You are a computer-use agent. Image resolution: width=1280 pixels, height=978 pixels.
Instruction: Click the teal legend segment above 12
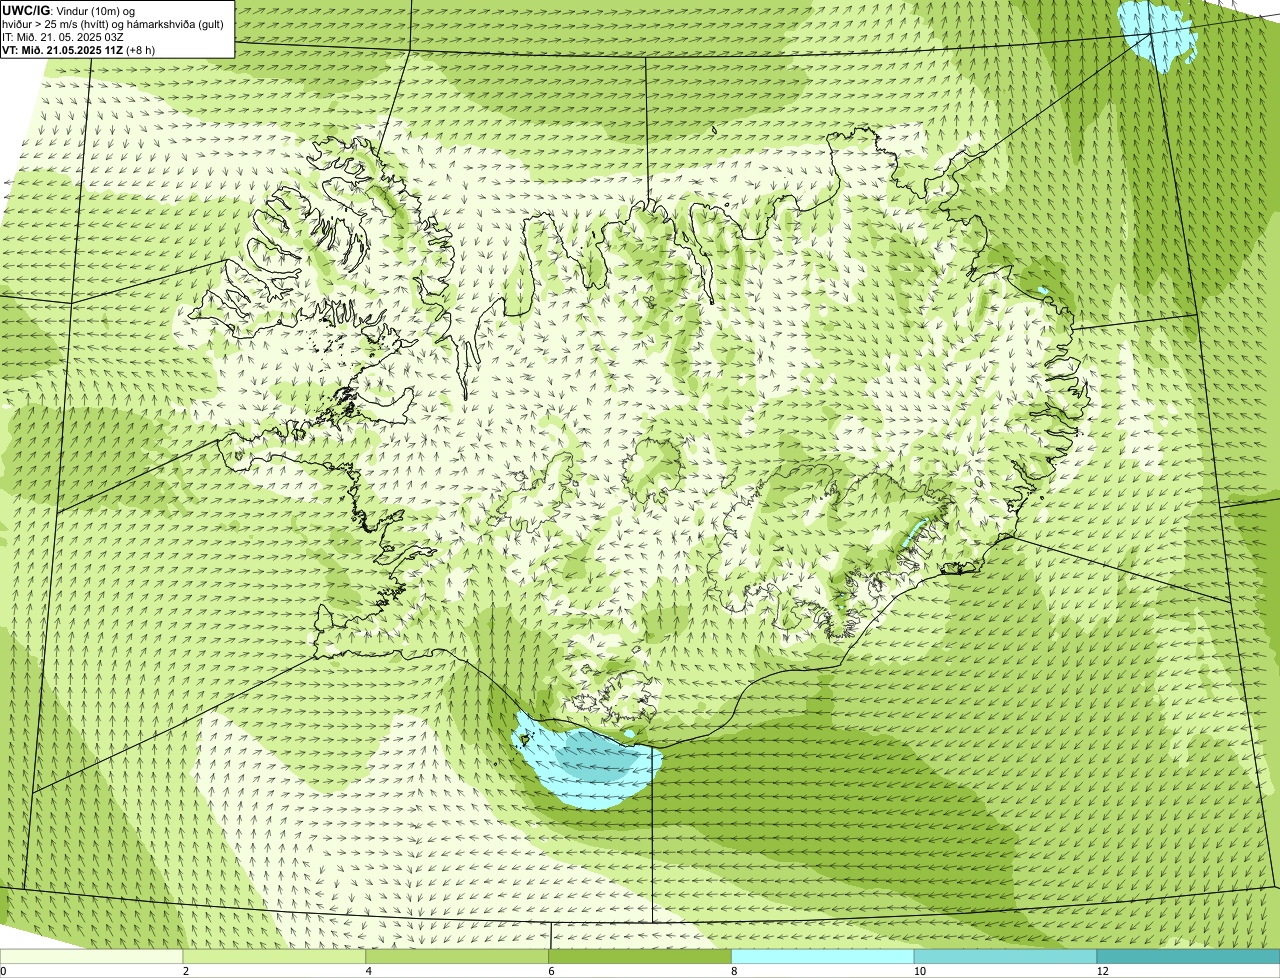pos(1188,956)
